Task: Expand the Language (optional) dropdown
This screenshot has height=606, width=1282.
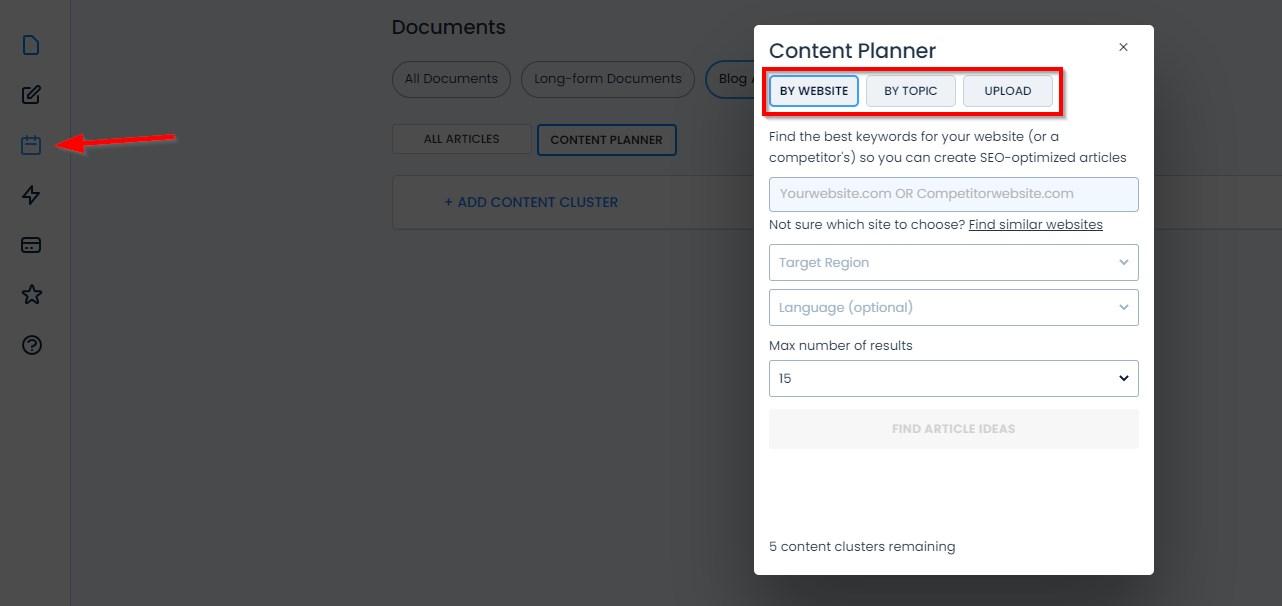Action: click(953, 307)
